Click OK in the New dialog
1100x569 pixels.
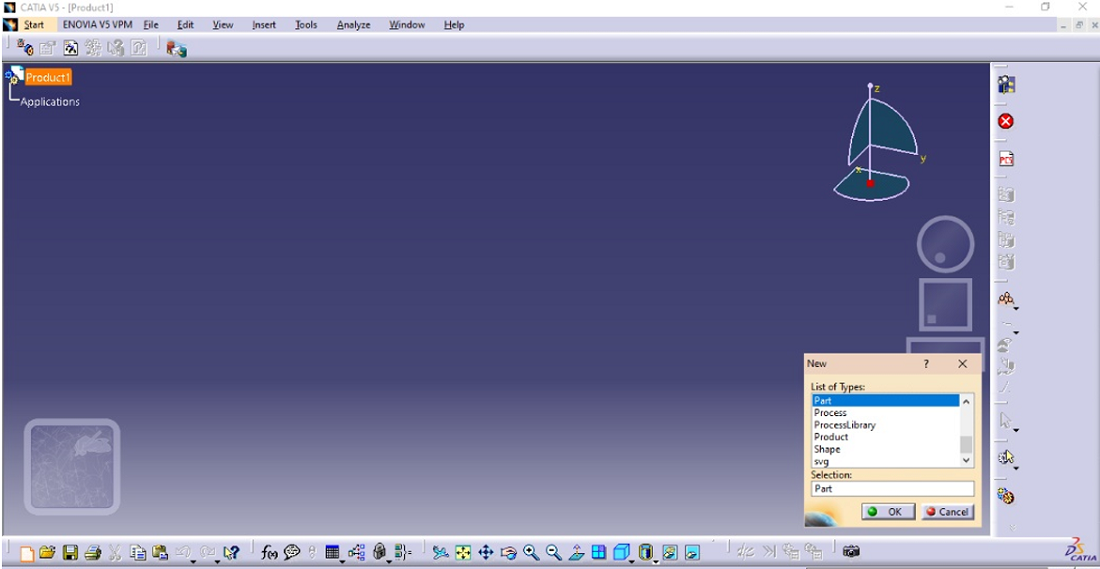click(x=886, y=511)
